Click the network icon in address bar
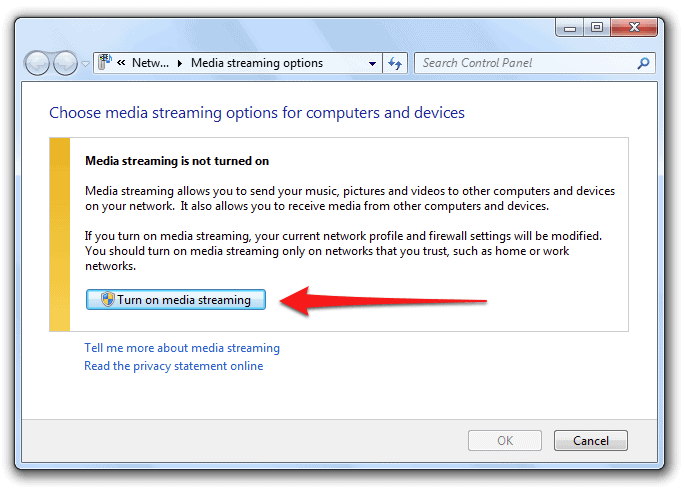The image size is (684, 490). coord(105,63)
